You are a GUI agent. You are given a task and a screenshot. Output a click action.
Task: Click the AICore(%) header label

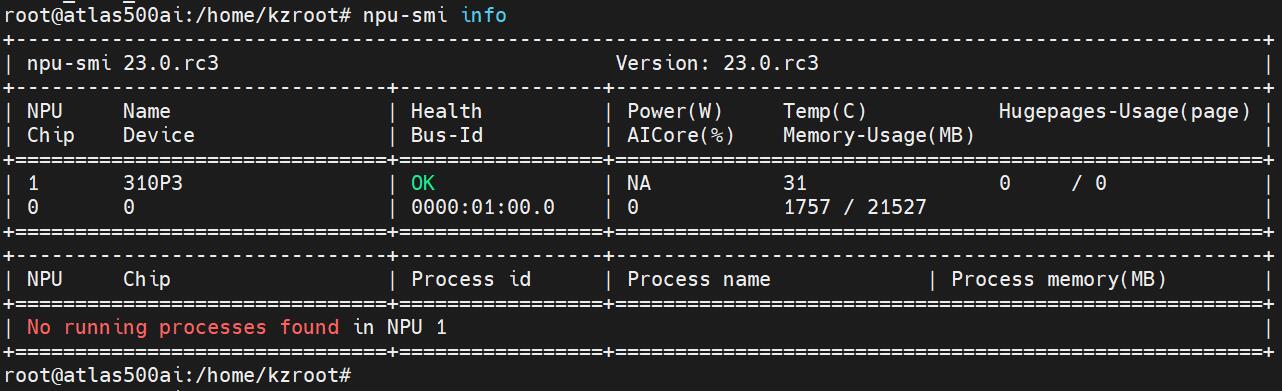click(x=681, y=135)
